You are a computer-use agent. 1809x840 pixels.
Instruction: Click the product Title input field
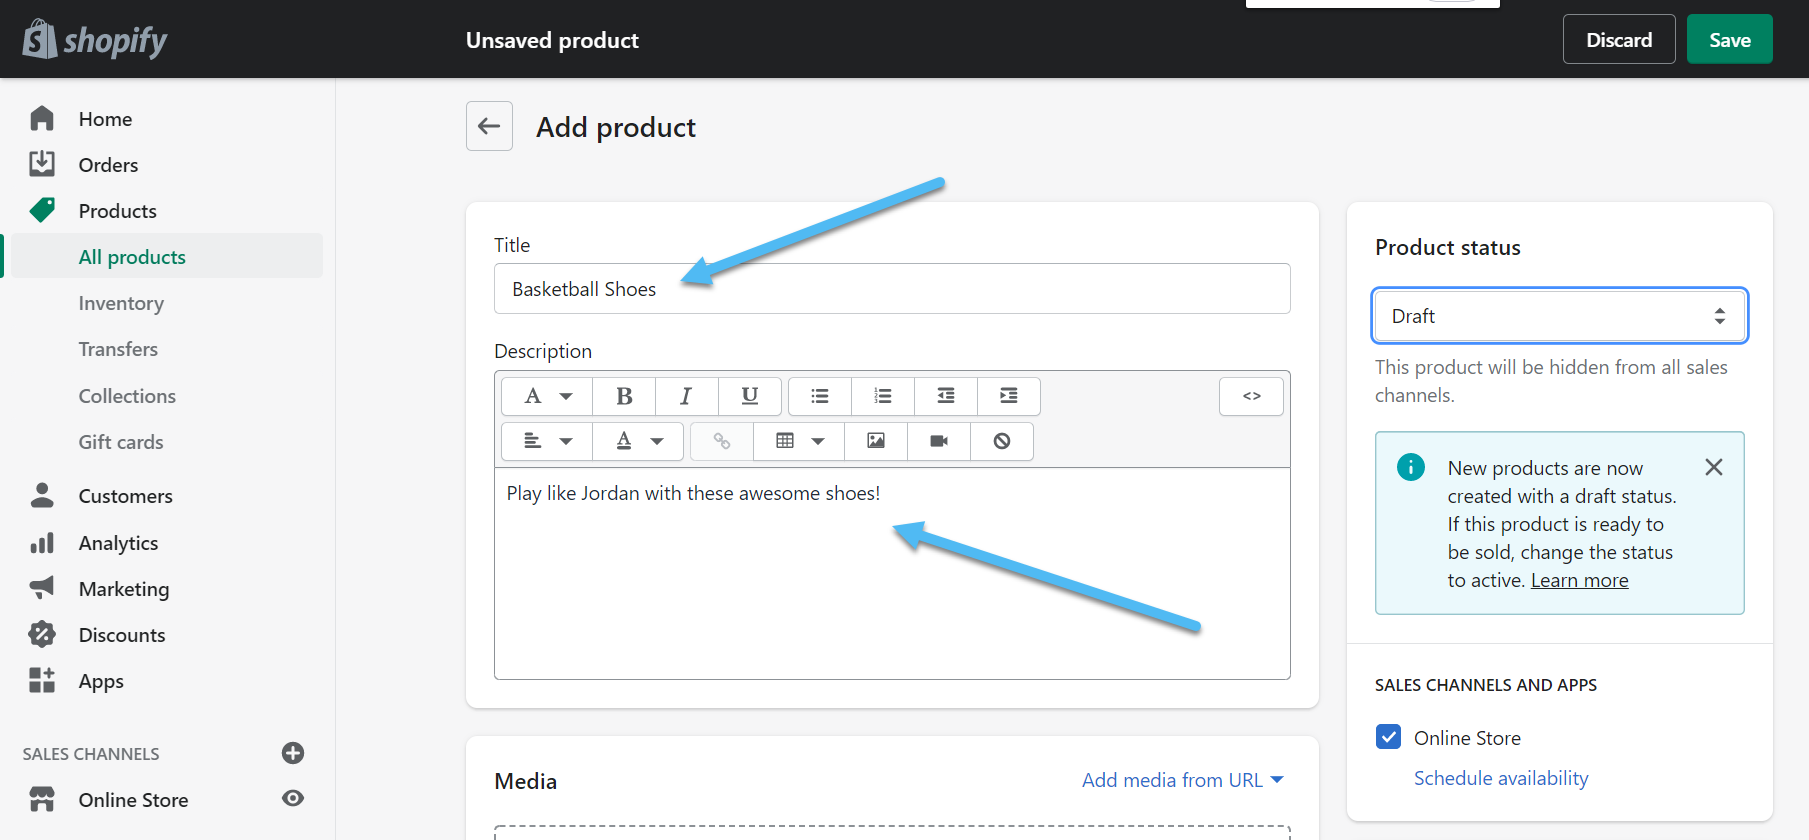click(891, 289)
